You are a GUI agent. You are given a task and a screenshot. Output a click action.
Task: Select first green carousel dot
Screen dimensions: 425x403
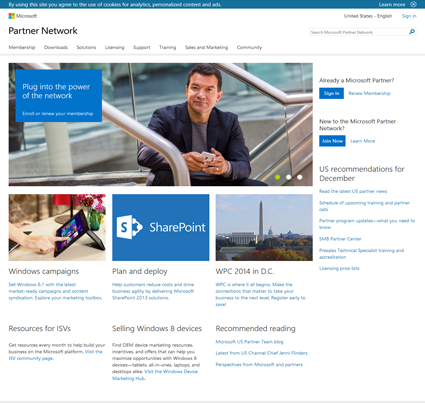click(277, 177)
